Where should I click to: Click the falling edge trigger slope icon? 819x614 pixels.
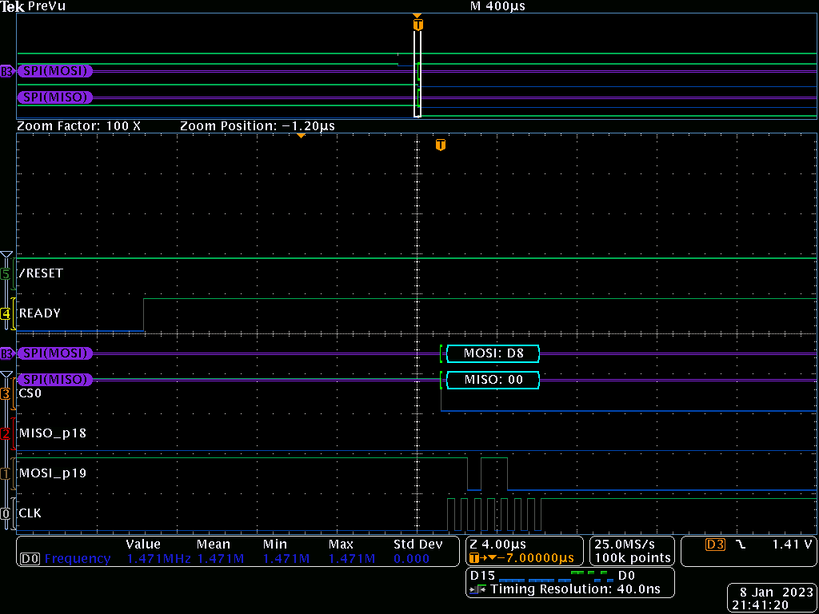[741, 545]
